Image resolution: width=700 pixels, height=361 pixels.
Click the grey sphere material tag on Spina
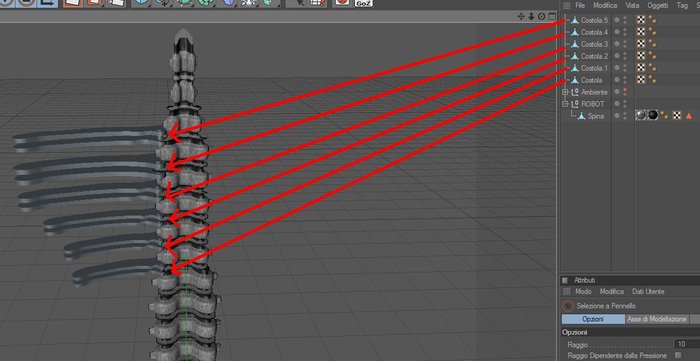pos(641,116)
